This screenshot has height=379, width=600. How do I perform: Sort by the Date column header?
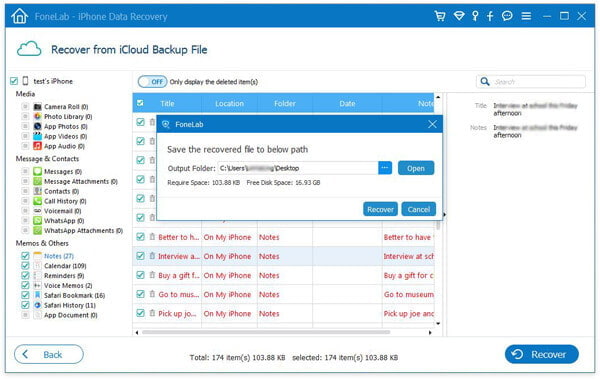tap(347, 103)
